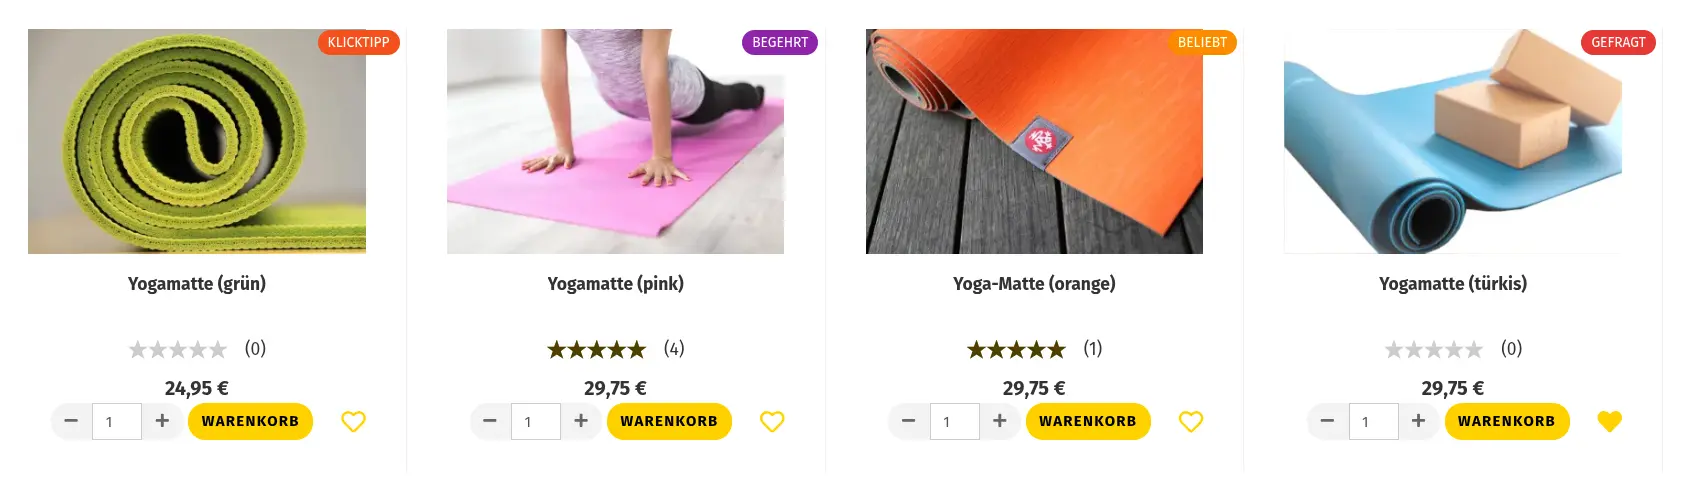Viewport: 1691px width, 484px height.
Task: Reduce türkis Yogamatte quantity with minus
Action: pyautogui.click(x=1327, y=421)
